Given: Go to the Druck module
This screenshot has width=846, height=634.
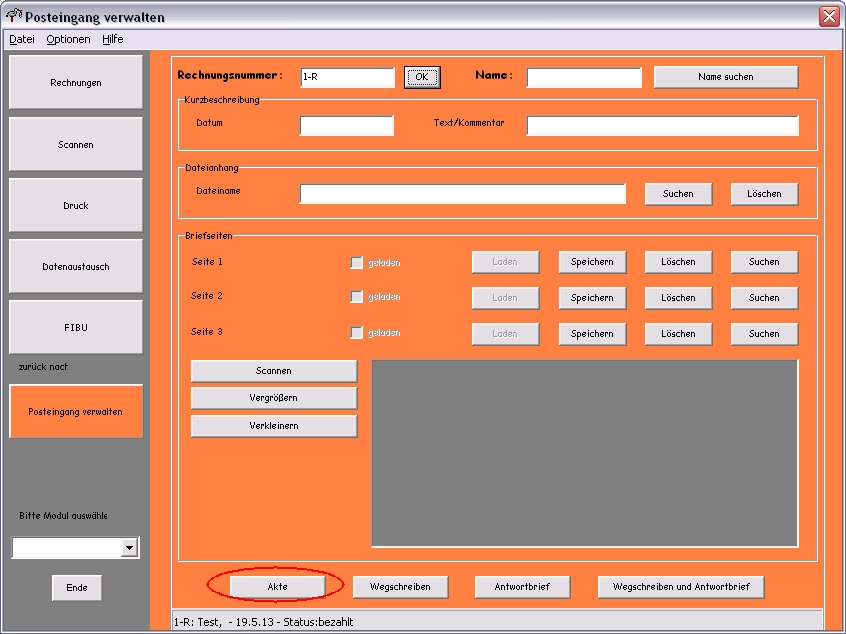Looking at the screenshot, I should [x=76, y=206].
